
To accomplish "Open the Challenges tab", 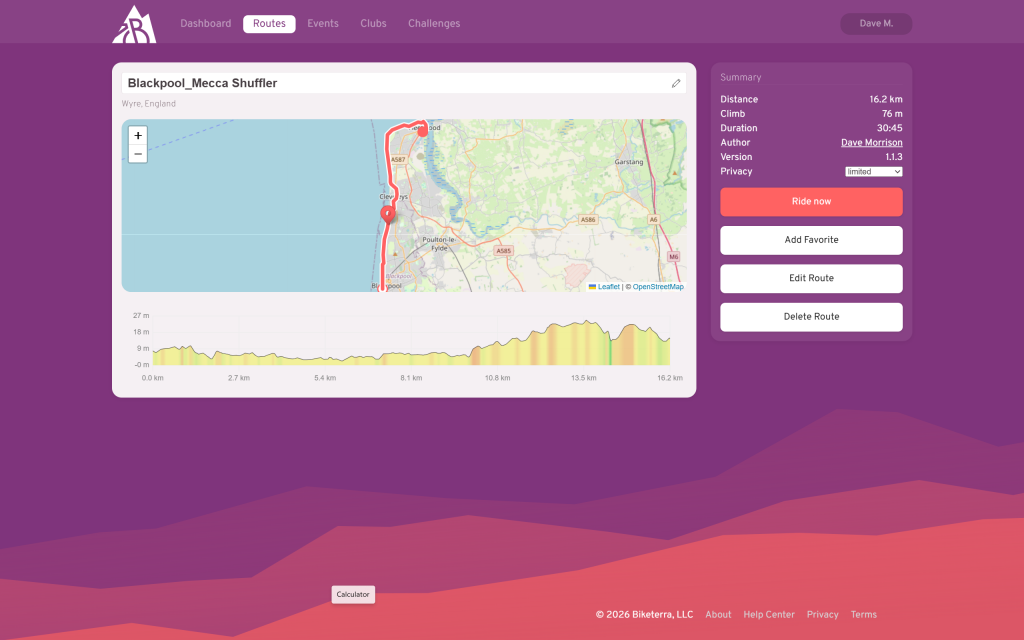I will 434,24.
